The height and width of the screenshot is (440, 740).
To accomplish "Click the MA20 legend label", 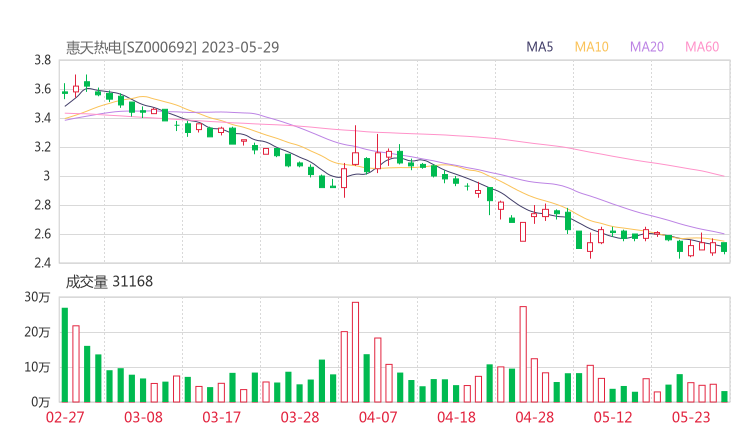I will coord(647,47).
